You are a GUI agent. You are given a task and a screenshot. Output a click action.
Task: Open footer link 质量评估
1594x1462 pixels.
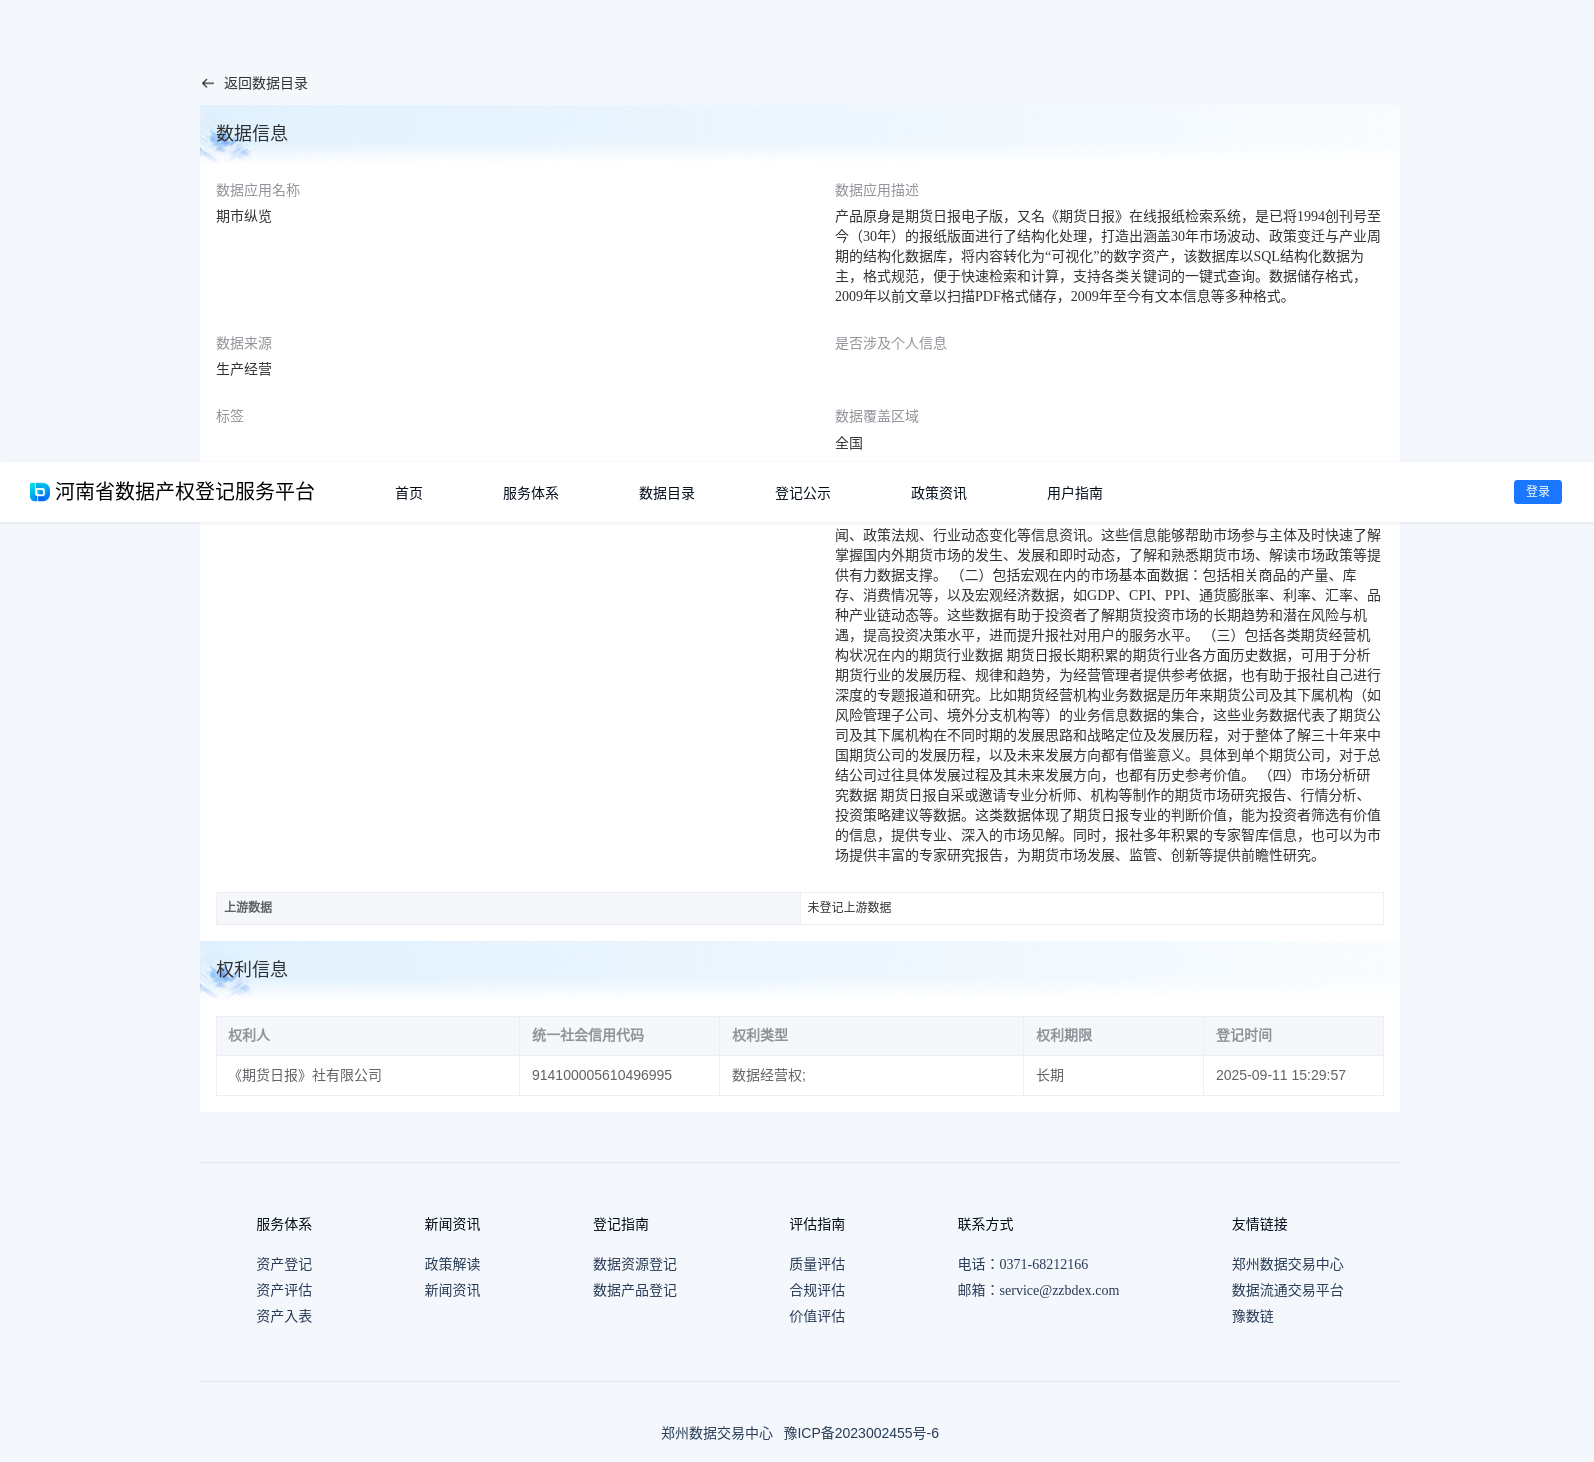(817, 1264)
